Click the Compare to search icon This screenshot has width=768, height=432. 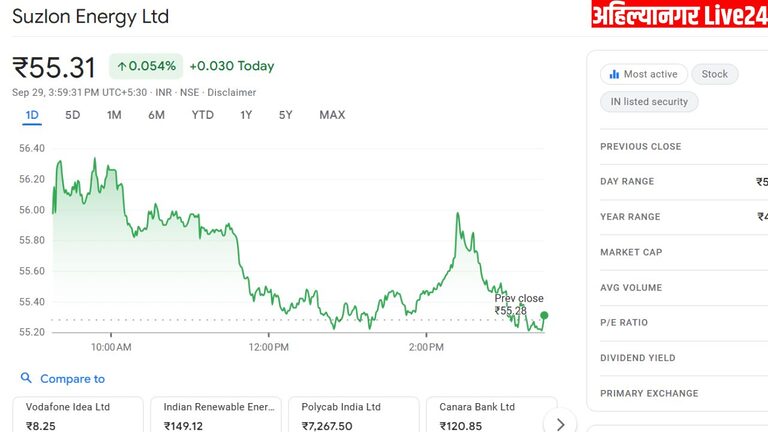coord(26,379)
